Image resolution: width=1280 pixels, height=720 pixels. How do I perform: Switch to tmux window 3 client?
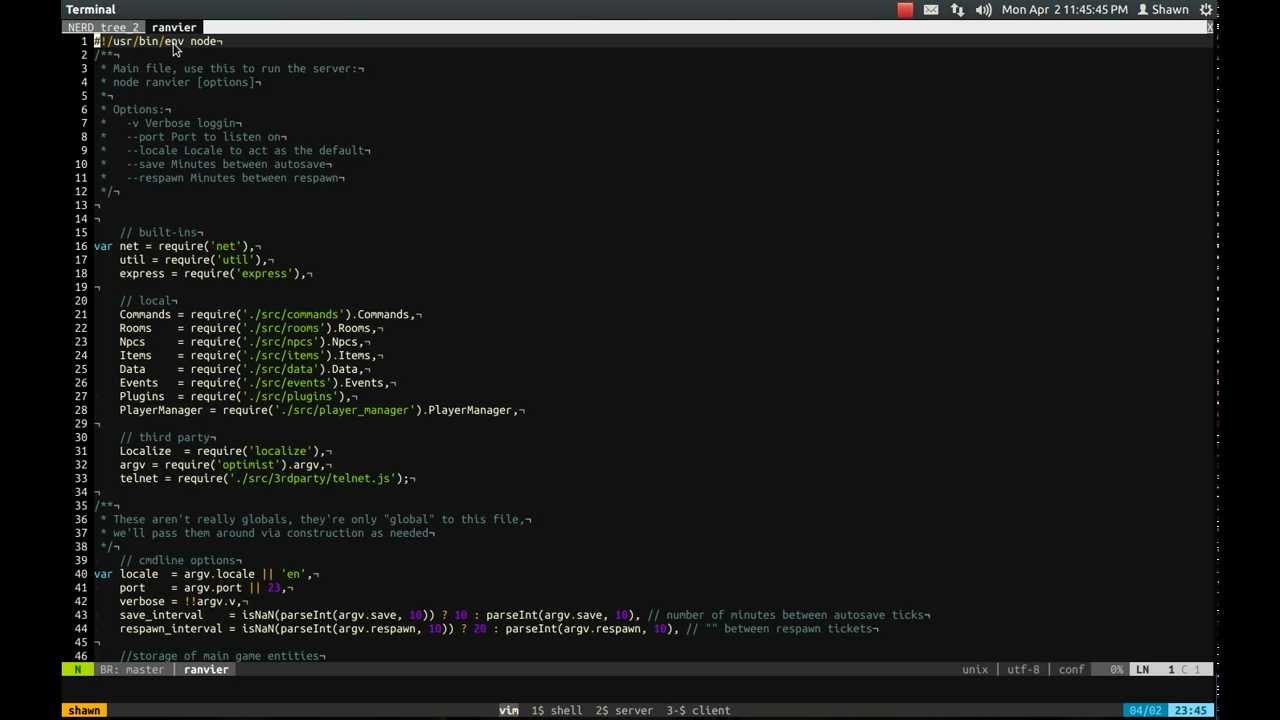tap(698, 710)
